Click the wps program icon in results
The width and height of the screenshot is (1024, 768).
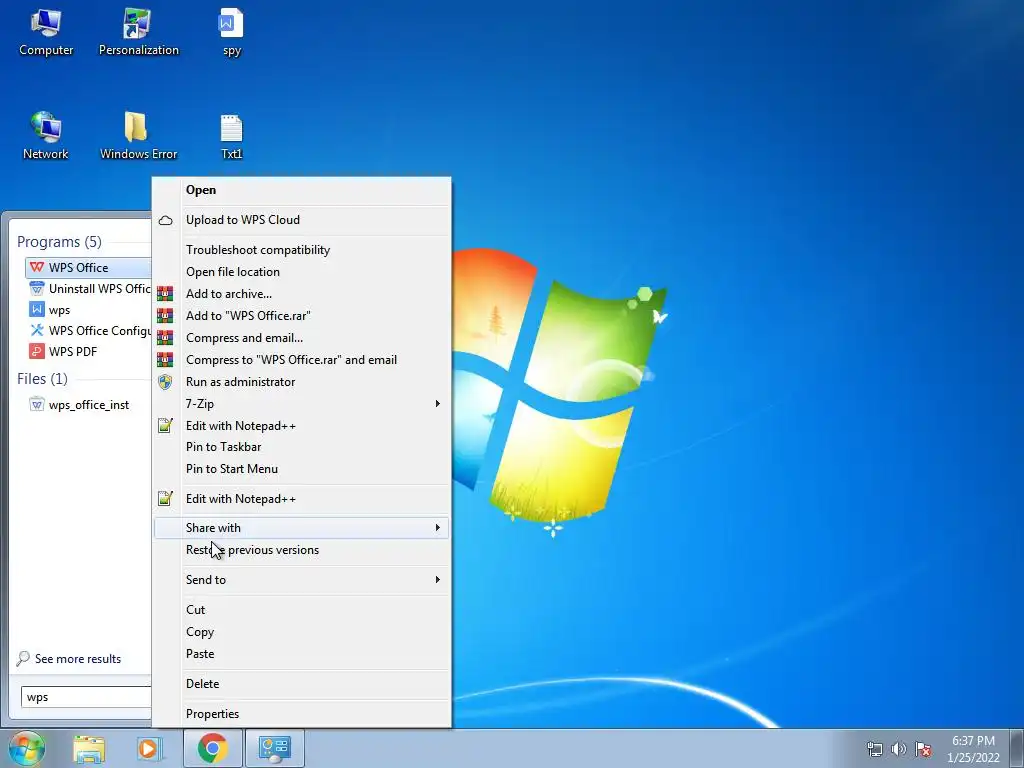click(37, 310)
